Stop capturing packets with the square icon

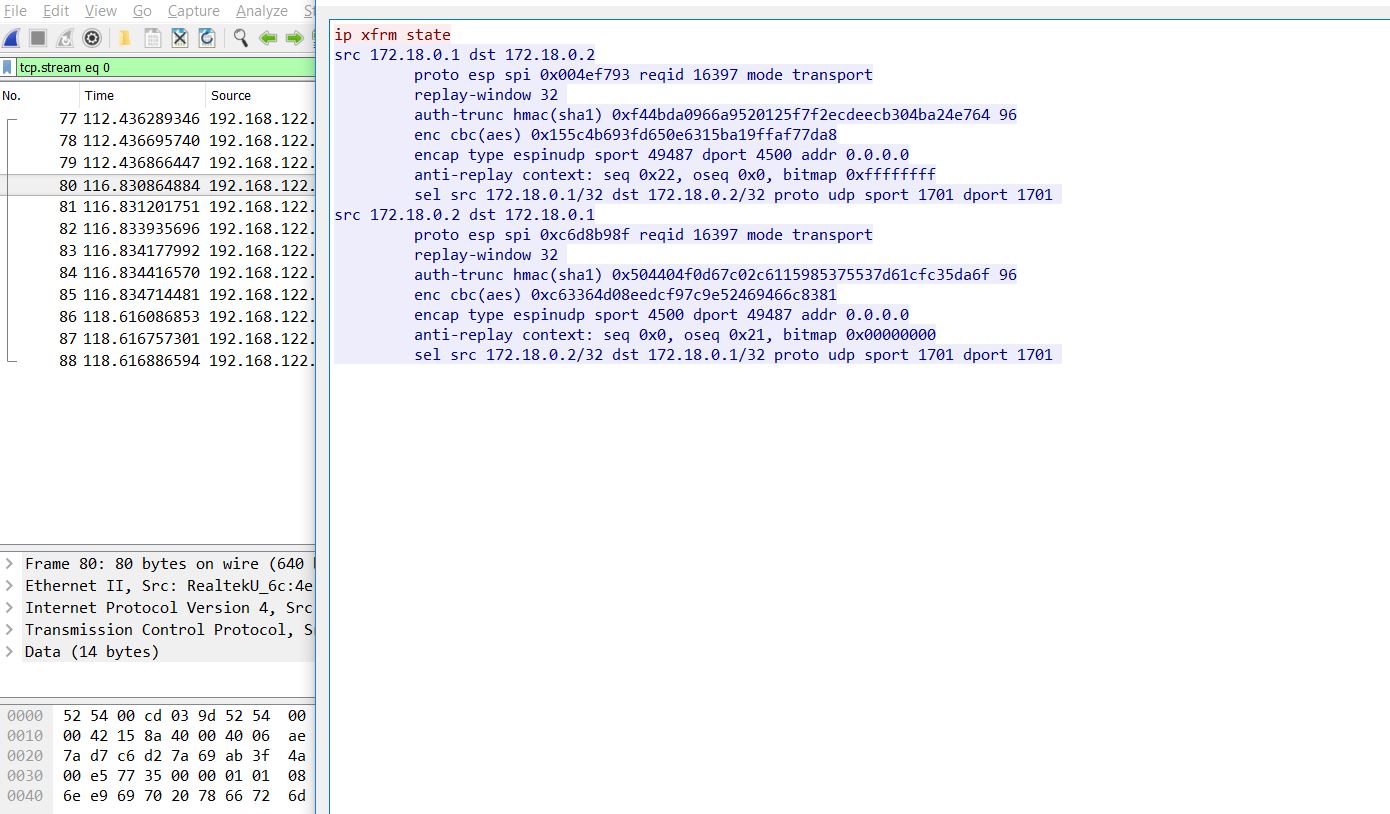(38, 38)
